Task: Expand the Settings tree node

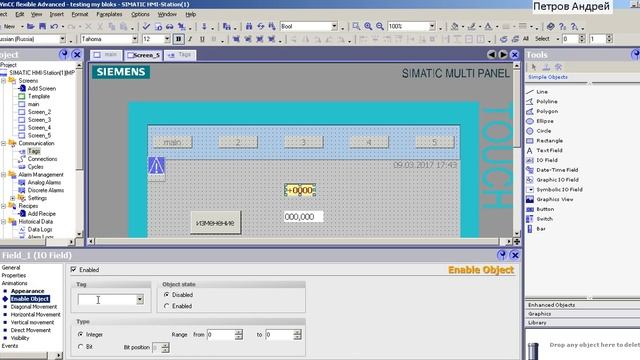Action: [x=12, y=198]
